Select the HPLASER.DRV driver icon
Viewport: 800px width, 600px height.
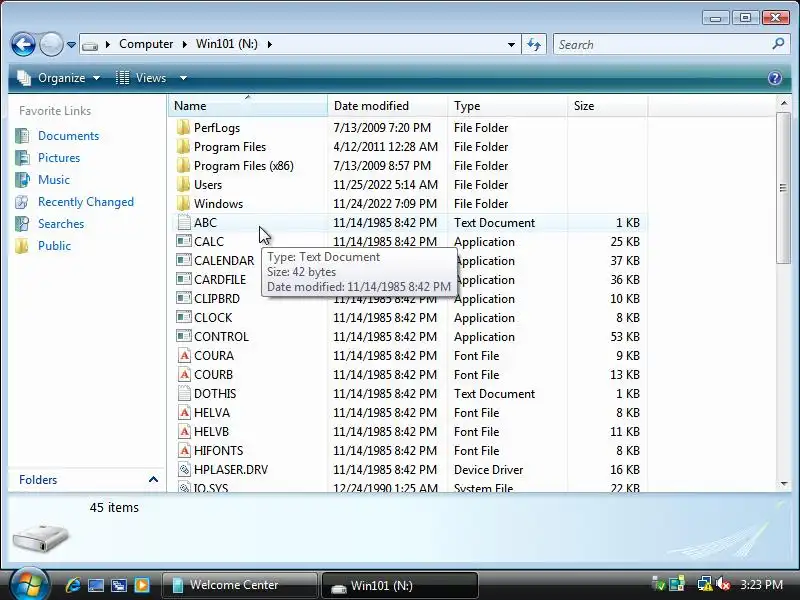click(x=184, y=469)
